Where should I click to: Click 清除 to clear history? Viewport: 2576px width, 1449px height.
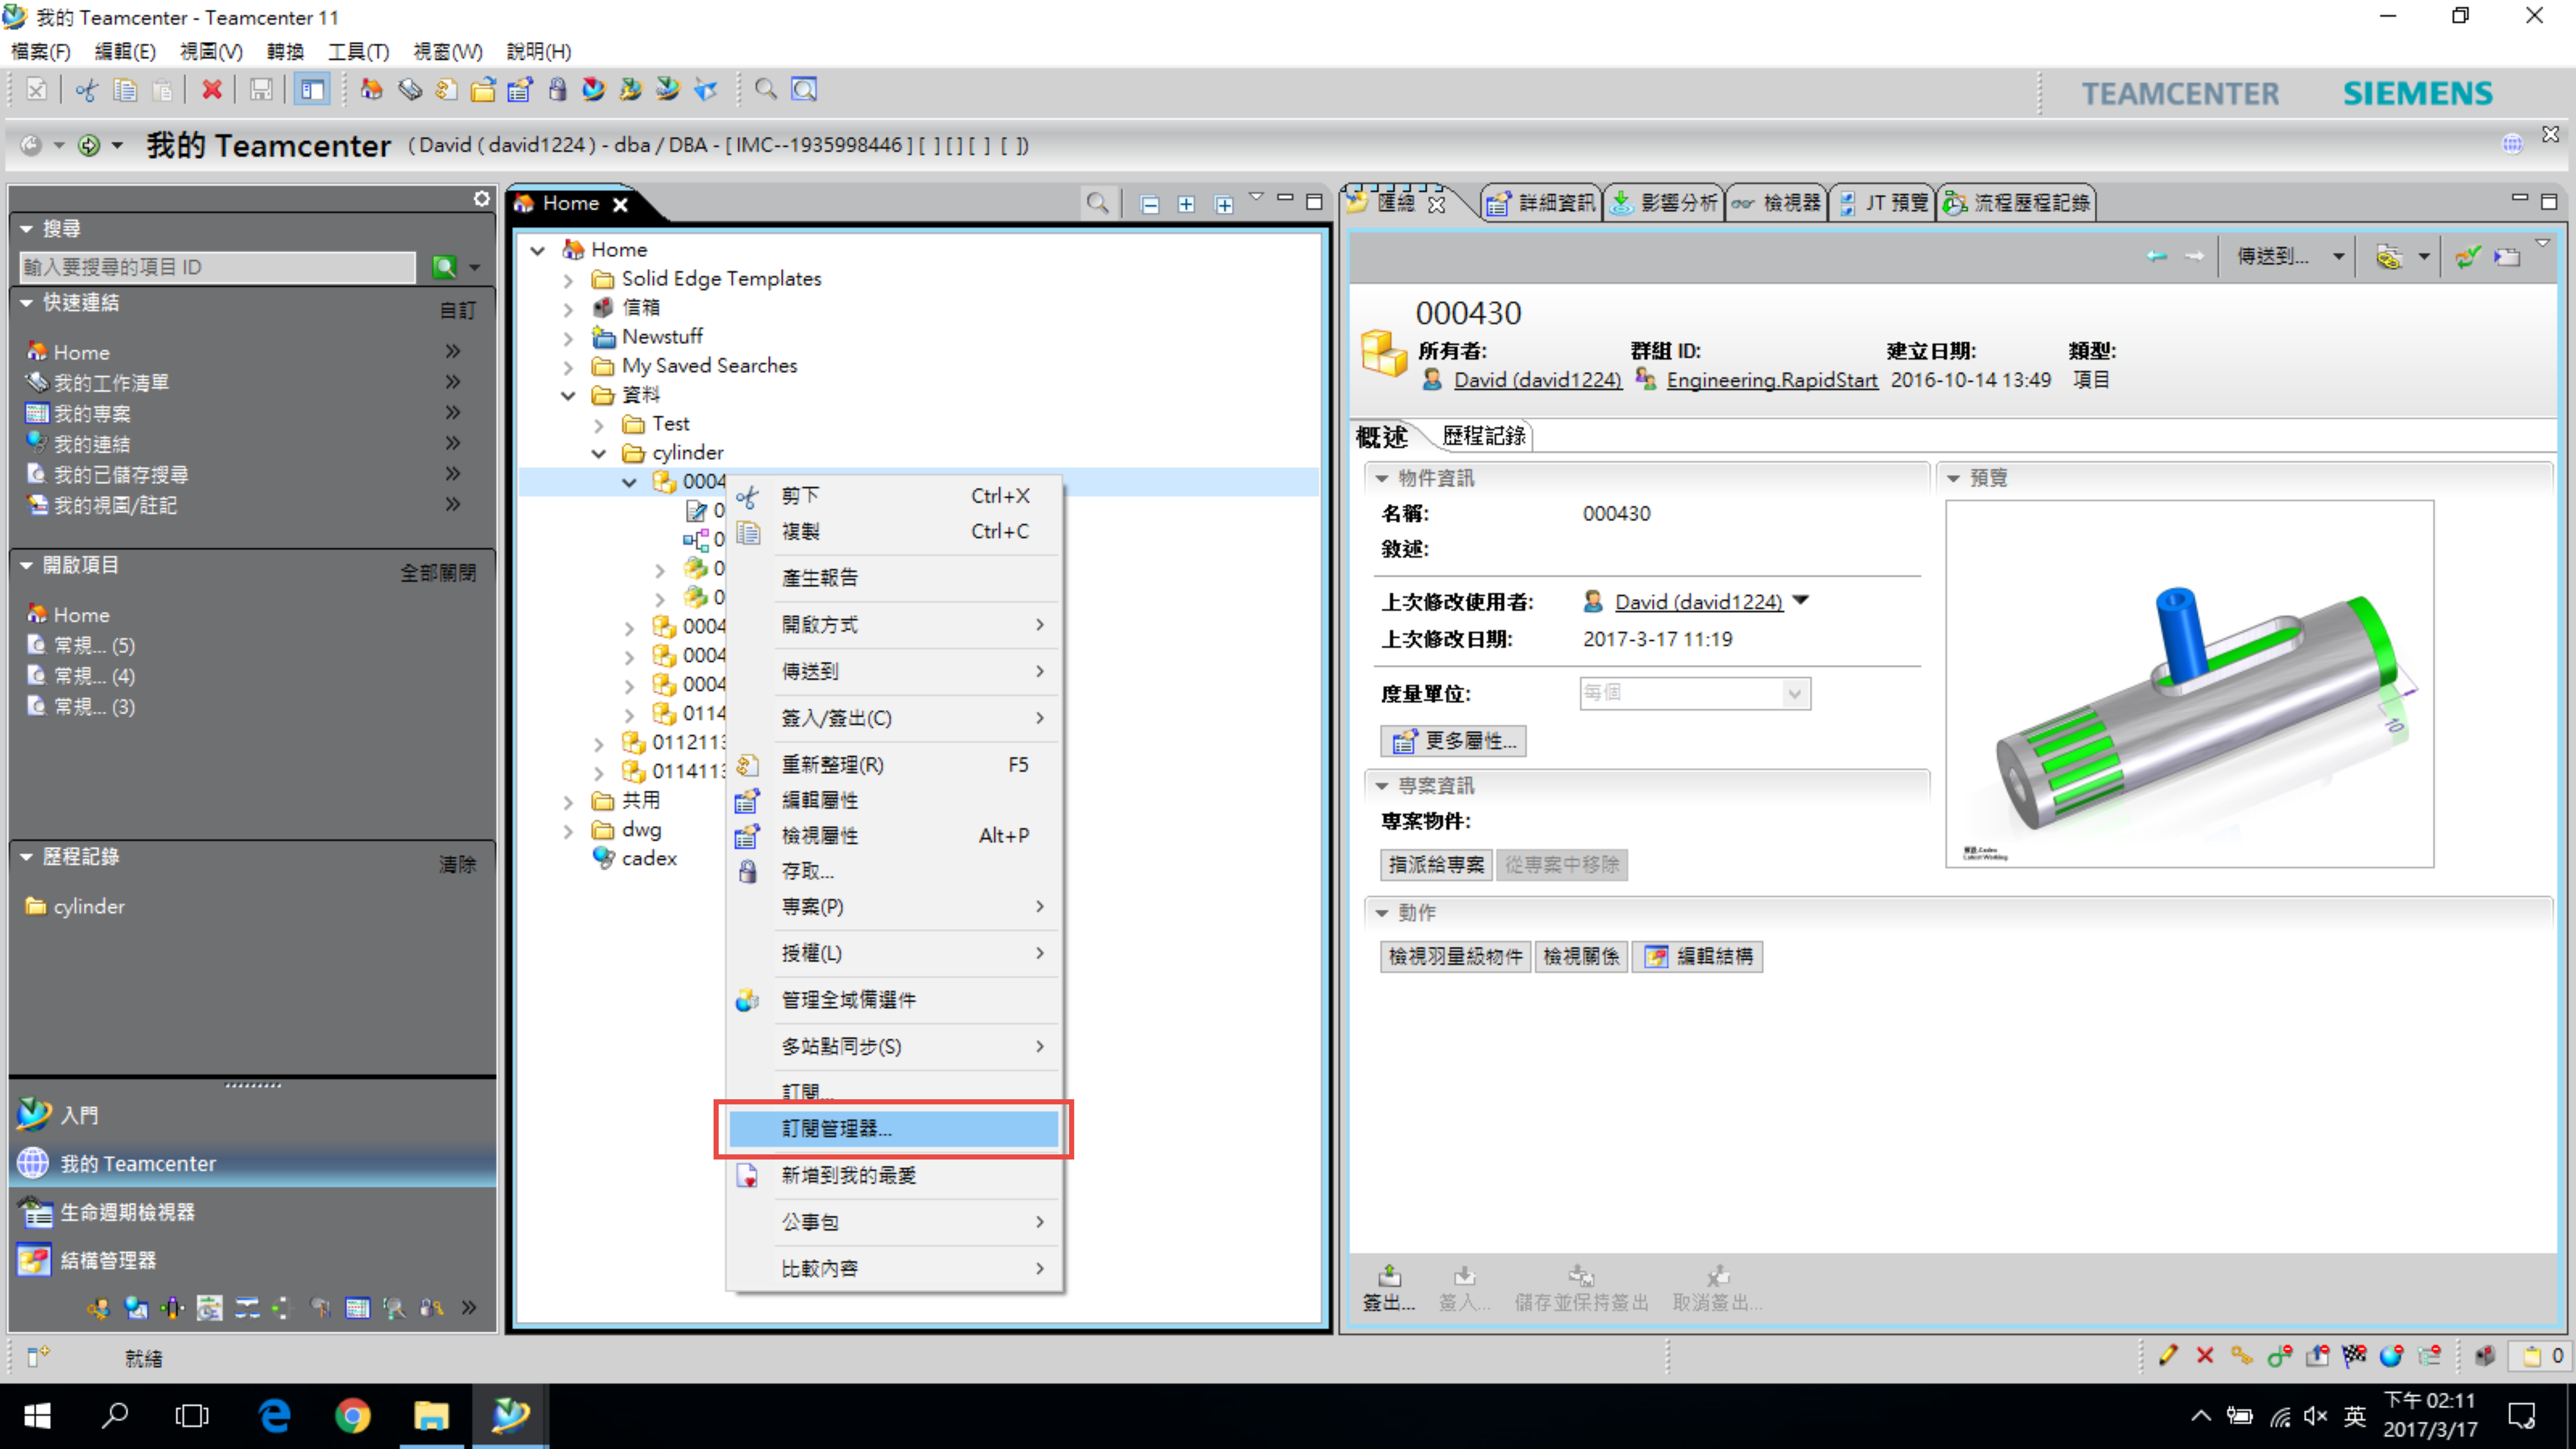(x=457, y=864)
